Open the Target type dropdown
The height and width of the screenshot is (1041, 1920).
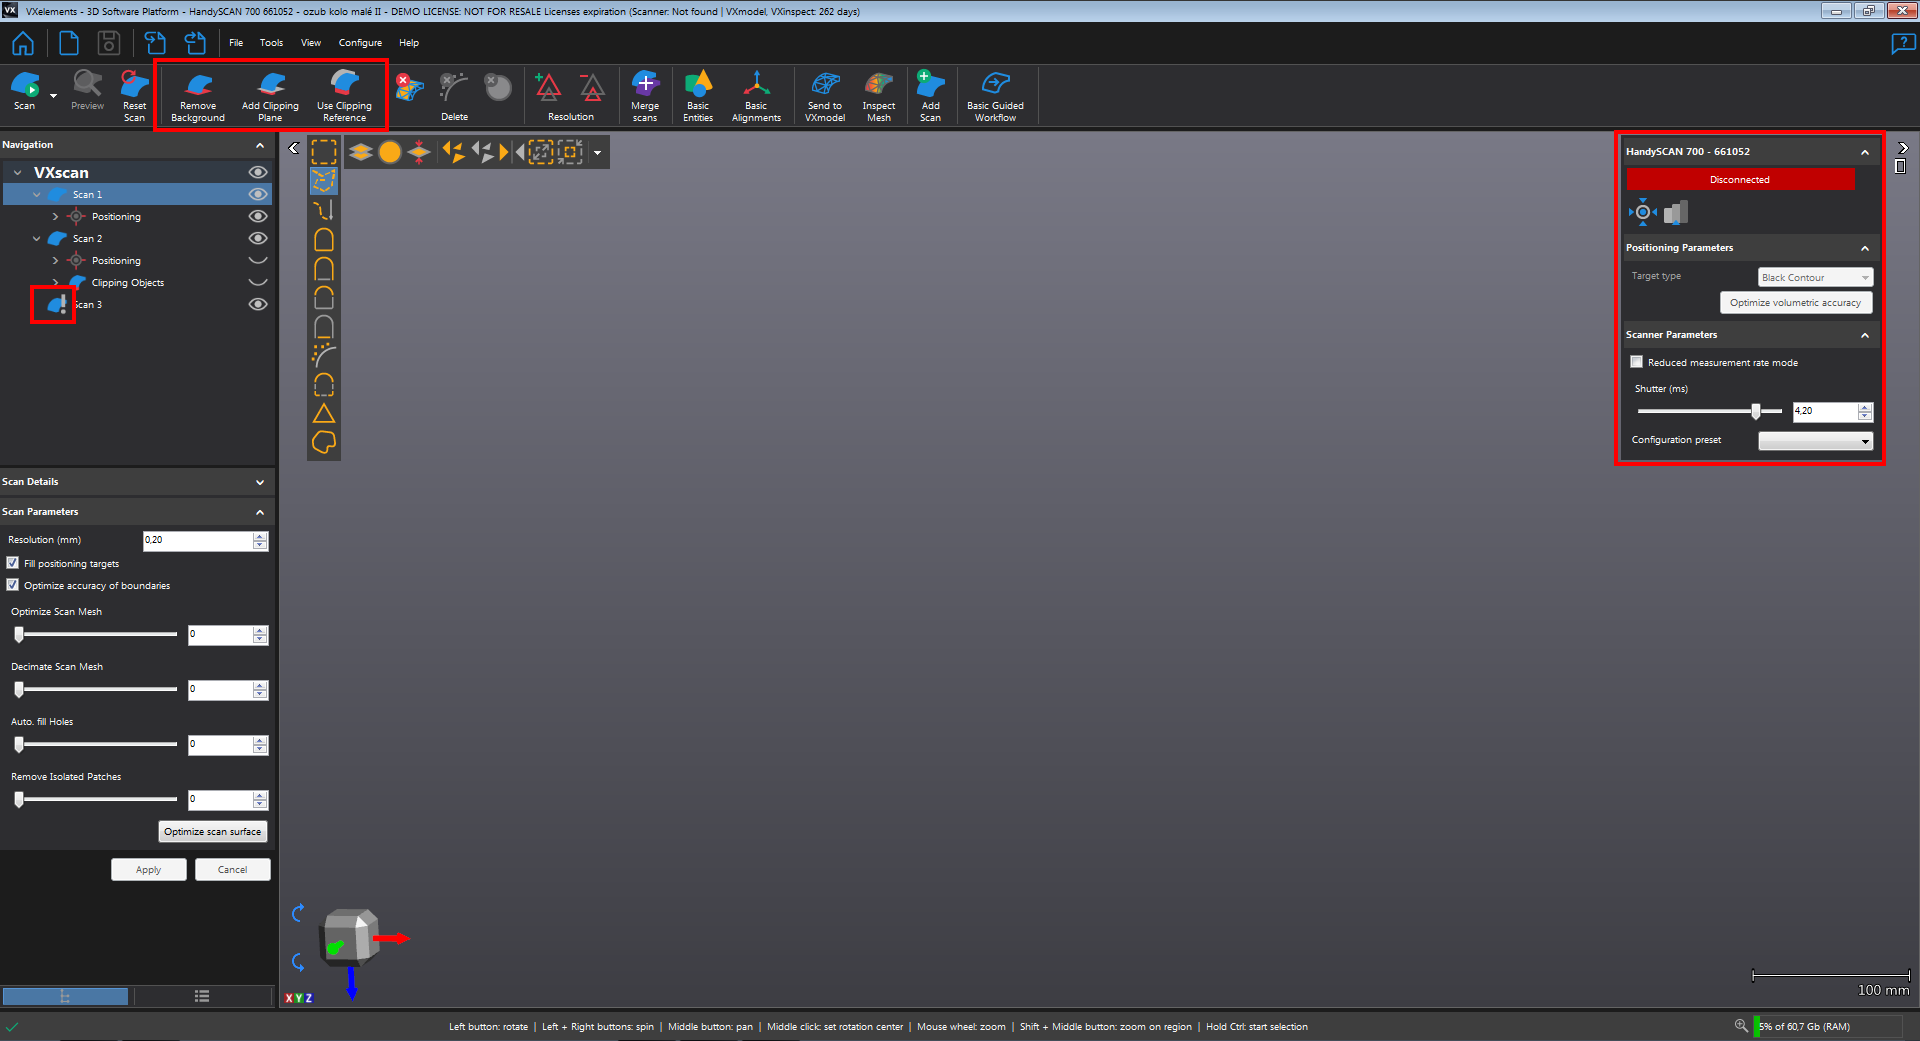[1815, 277]
